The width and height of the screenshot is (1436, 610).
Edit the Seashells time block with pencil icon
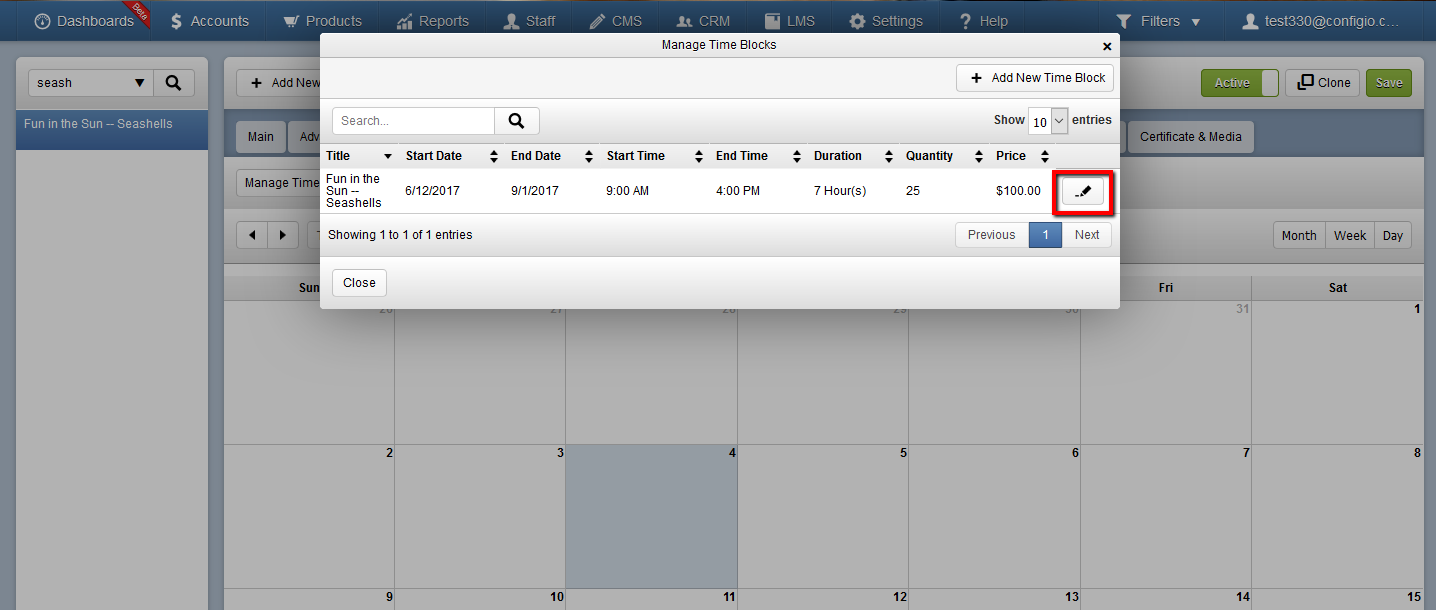(1082, 191)
